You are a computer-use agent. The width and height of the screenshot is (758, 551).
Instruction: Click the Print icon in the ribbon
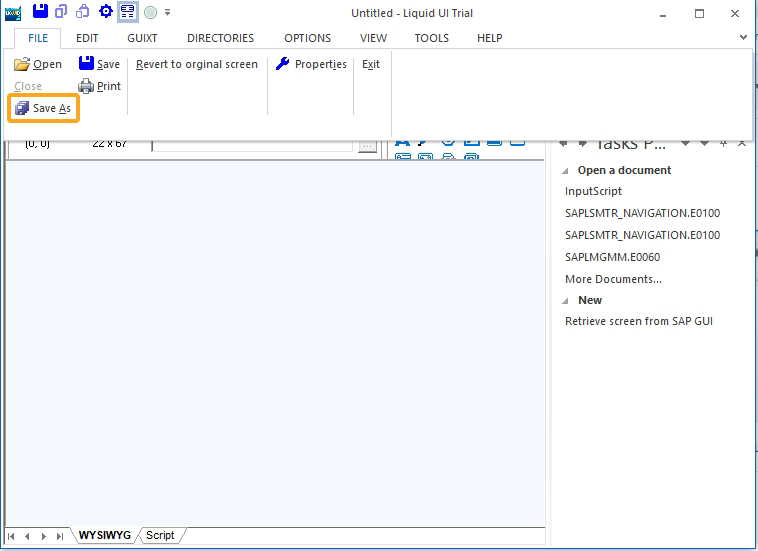tap(86, 86)
